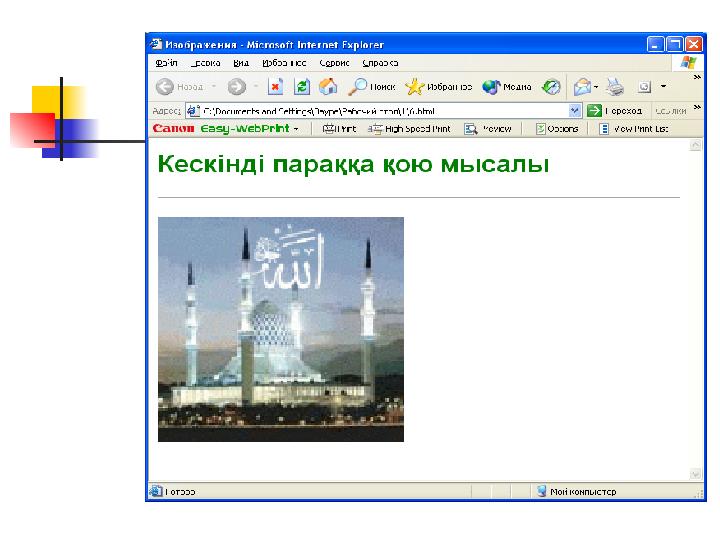The height and width of the screenshot is (540, 720).
Task: Open Favorites (Избранное) star icon
Action: coord(439,86)
